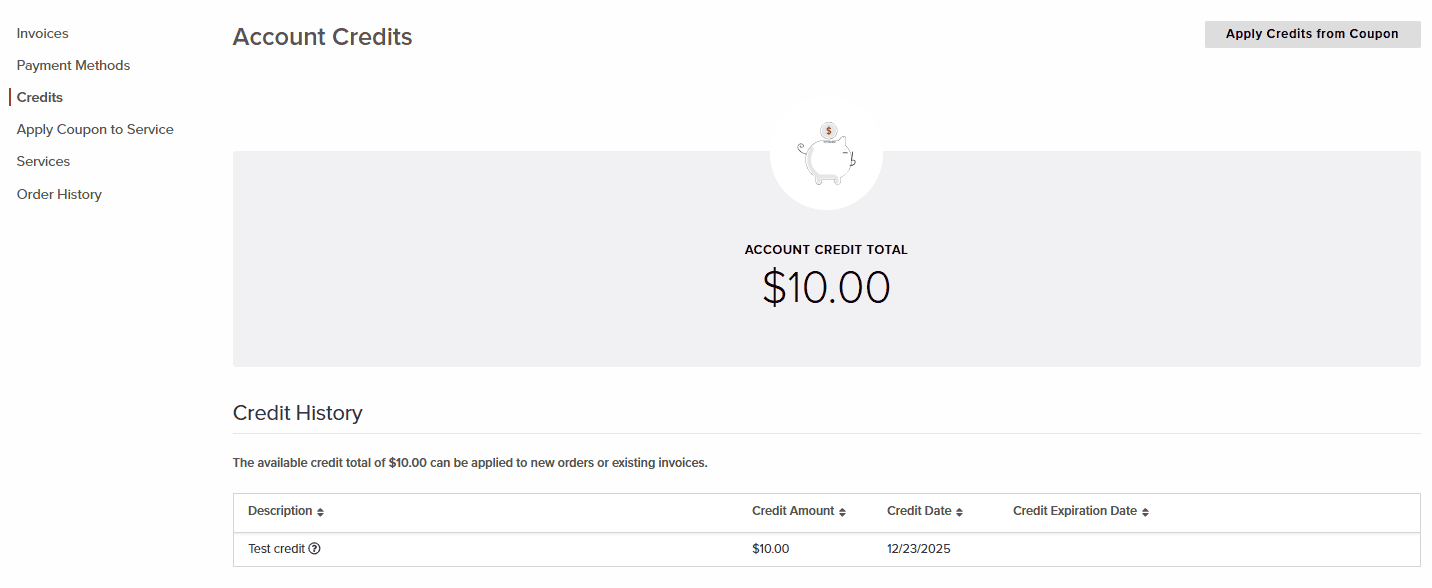Click the Description column sort icon

(320, 511)
